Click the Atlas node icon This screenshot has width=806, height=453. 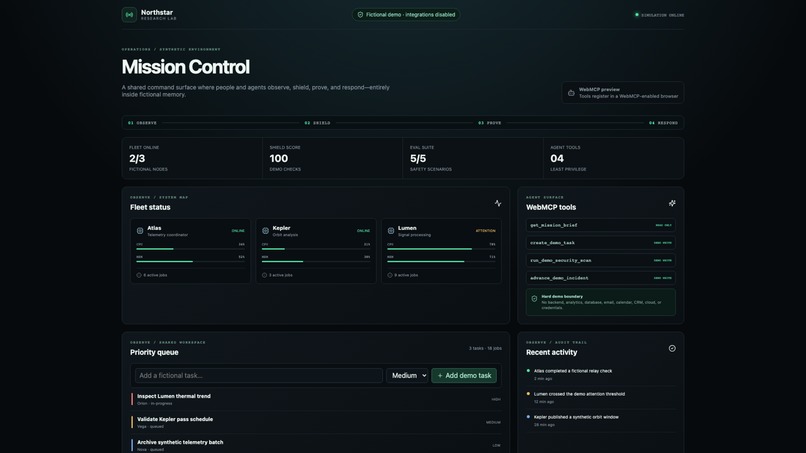tap(140, 231)
